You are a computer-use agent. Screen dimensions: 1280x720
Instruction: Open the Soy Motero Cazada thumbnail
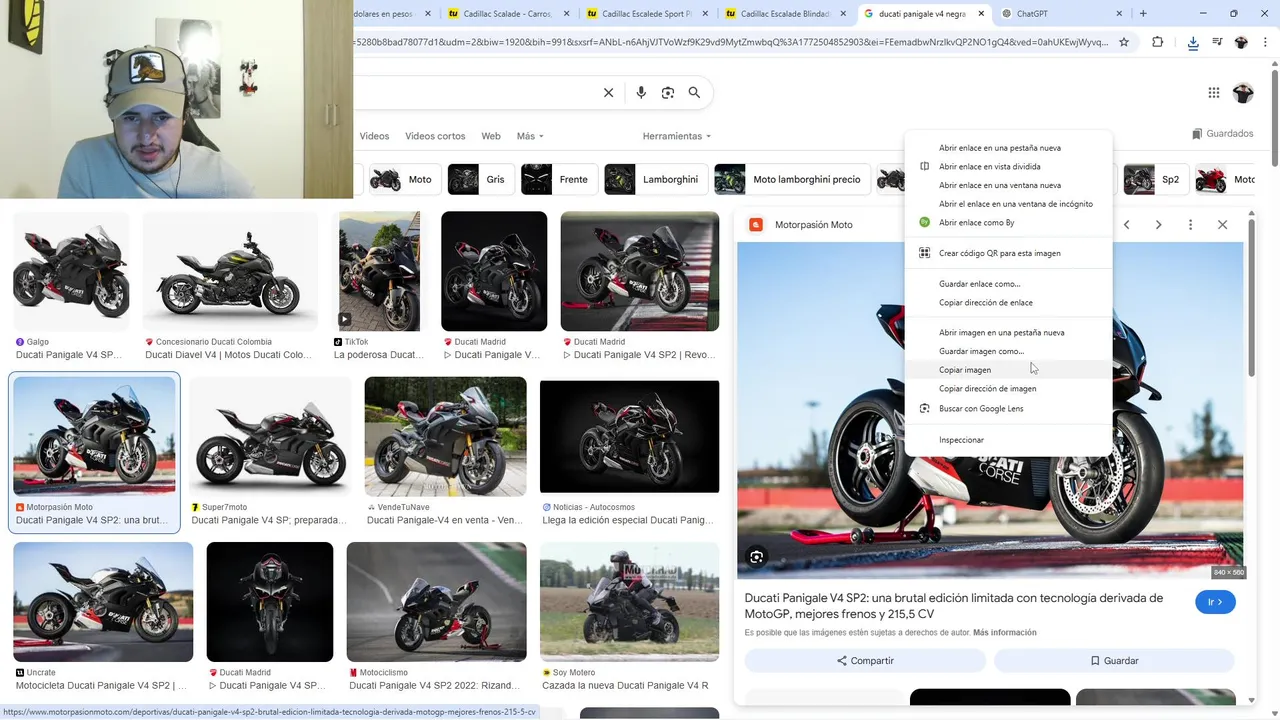pyautogui.click(x=629, y=602)
